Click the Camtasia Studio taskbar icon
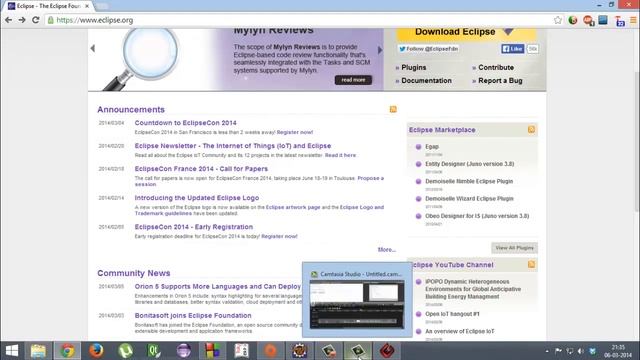The height and width of the screenshot is (360, 640). (358, 351)
